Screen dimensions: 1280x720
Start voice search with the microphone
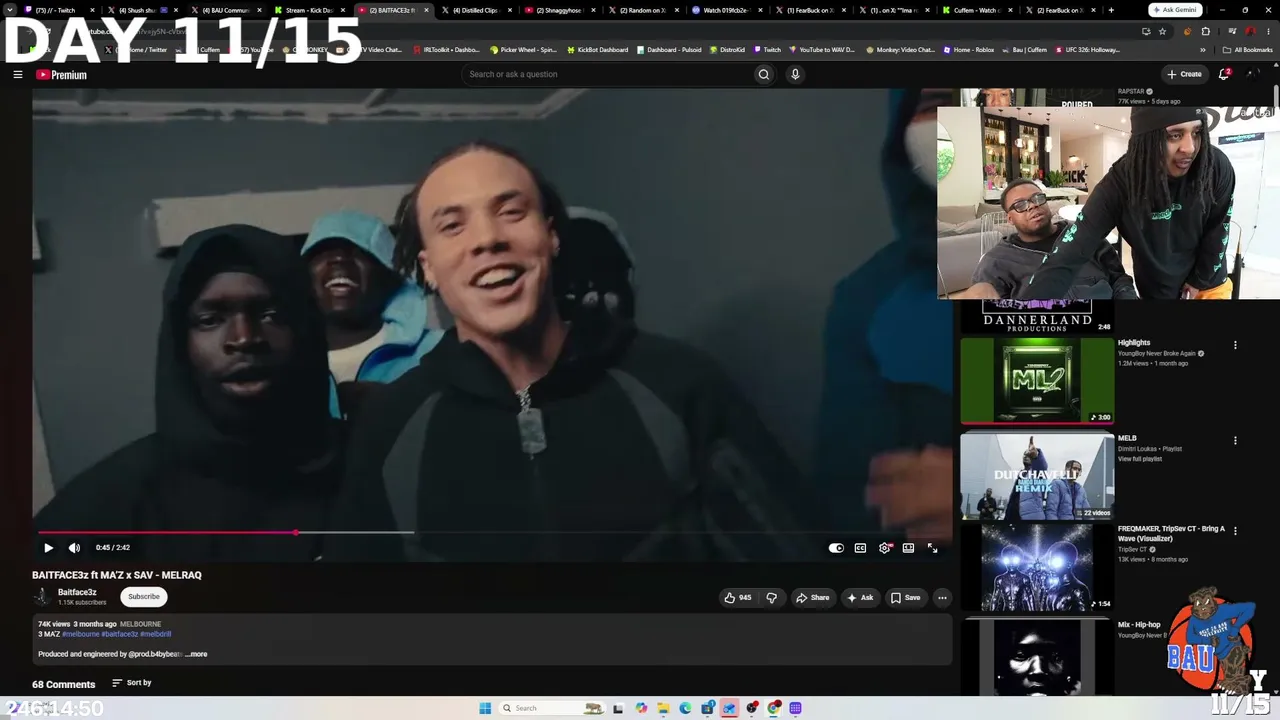(795, 74)
